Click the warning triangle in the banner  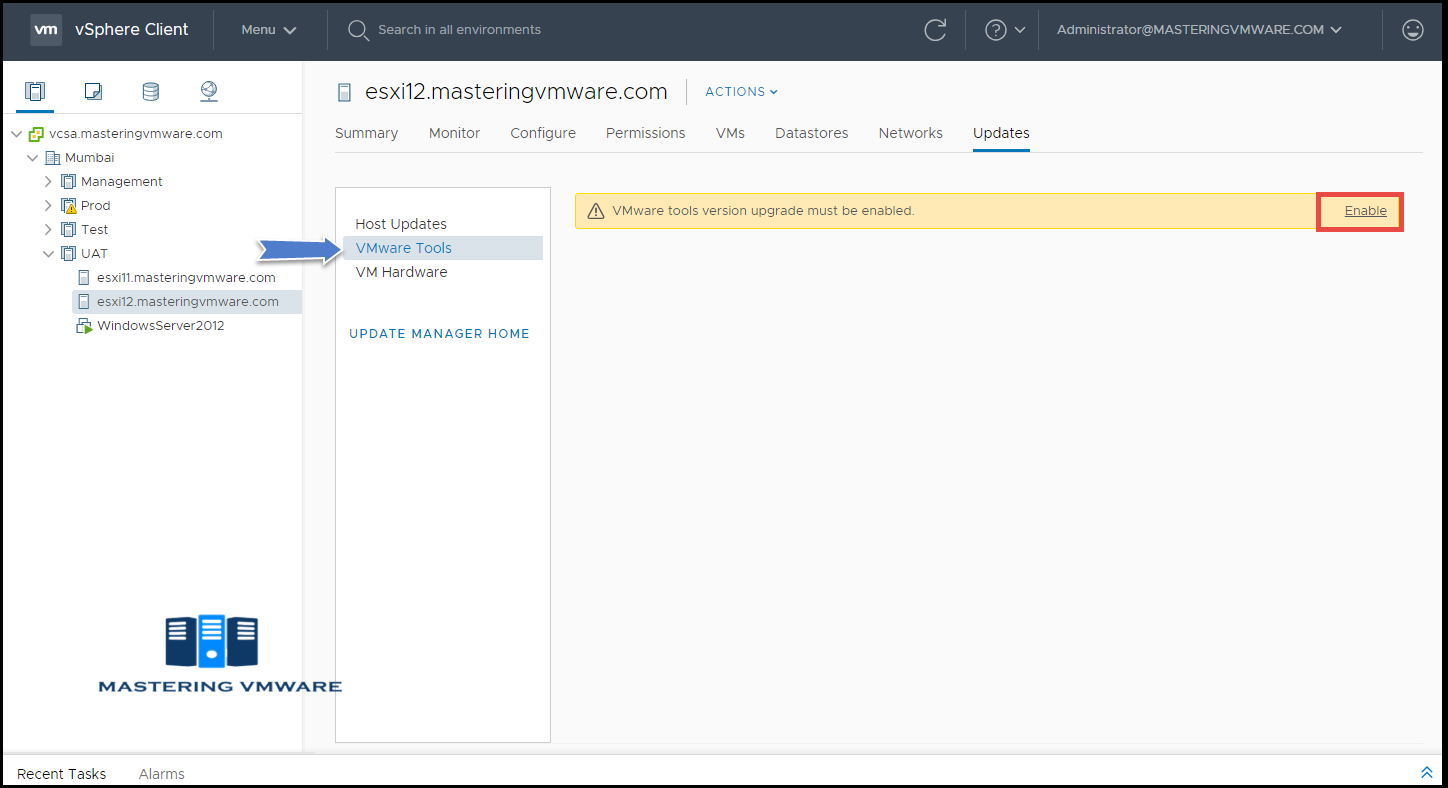pyautogui.click(x=596, y=211)
